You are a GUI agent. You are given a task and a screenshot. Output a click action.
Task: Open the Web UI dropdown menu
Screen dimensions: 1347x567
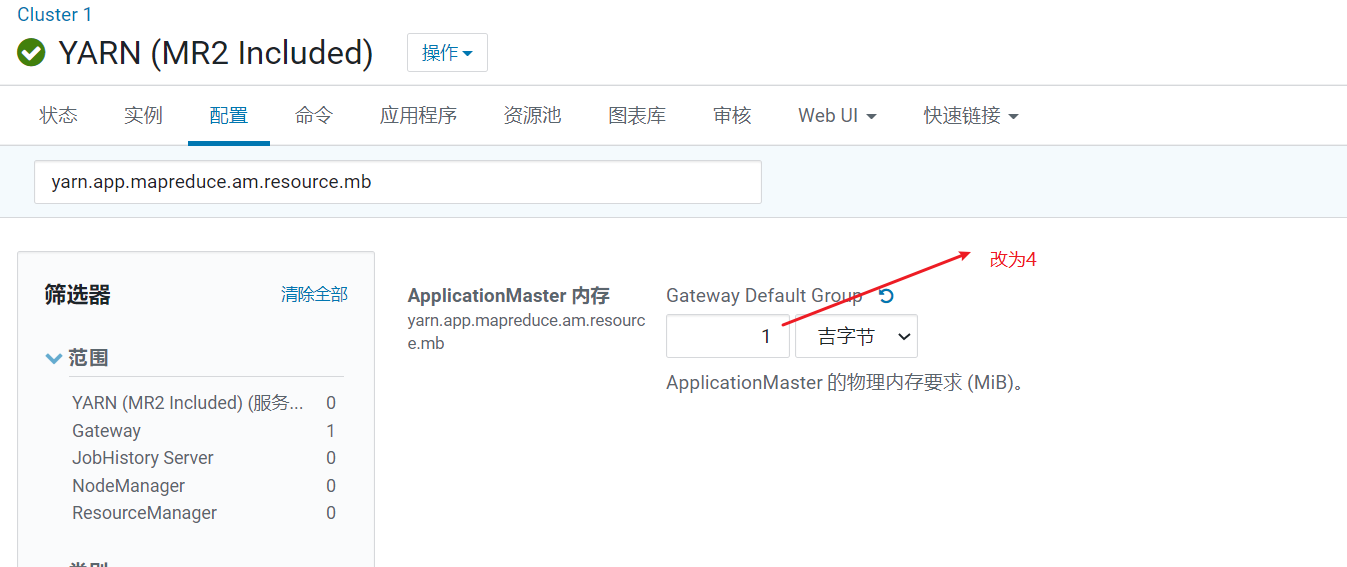(837, 116)
